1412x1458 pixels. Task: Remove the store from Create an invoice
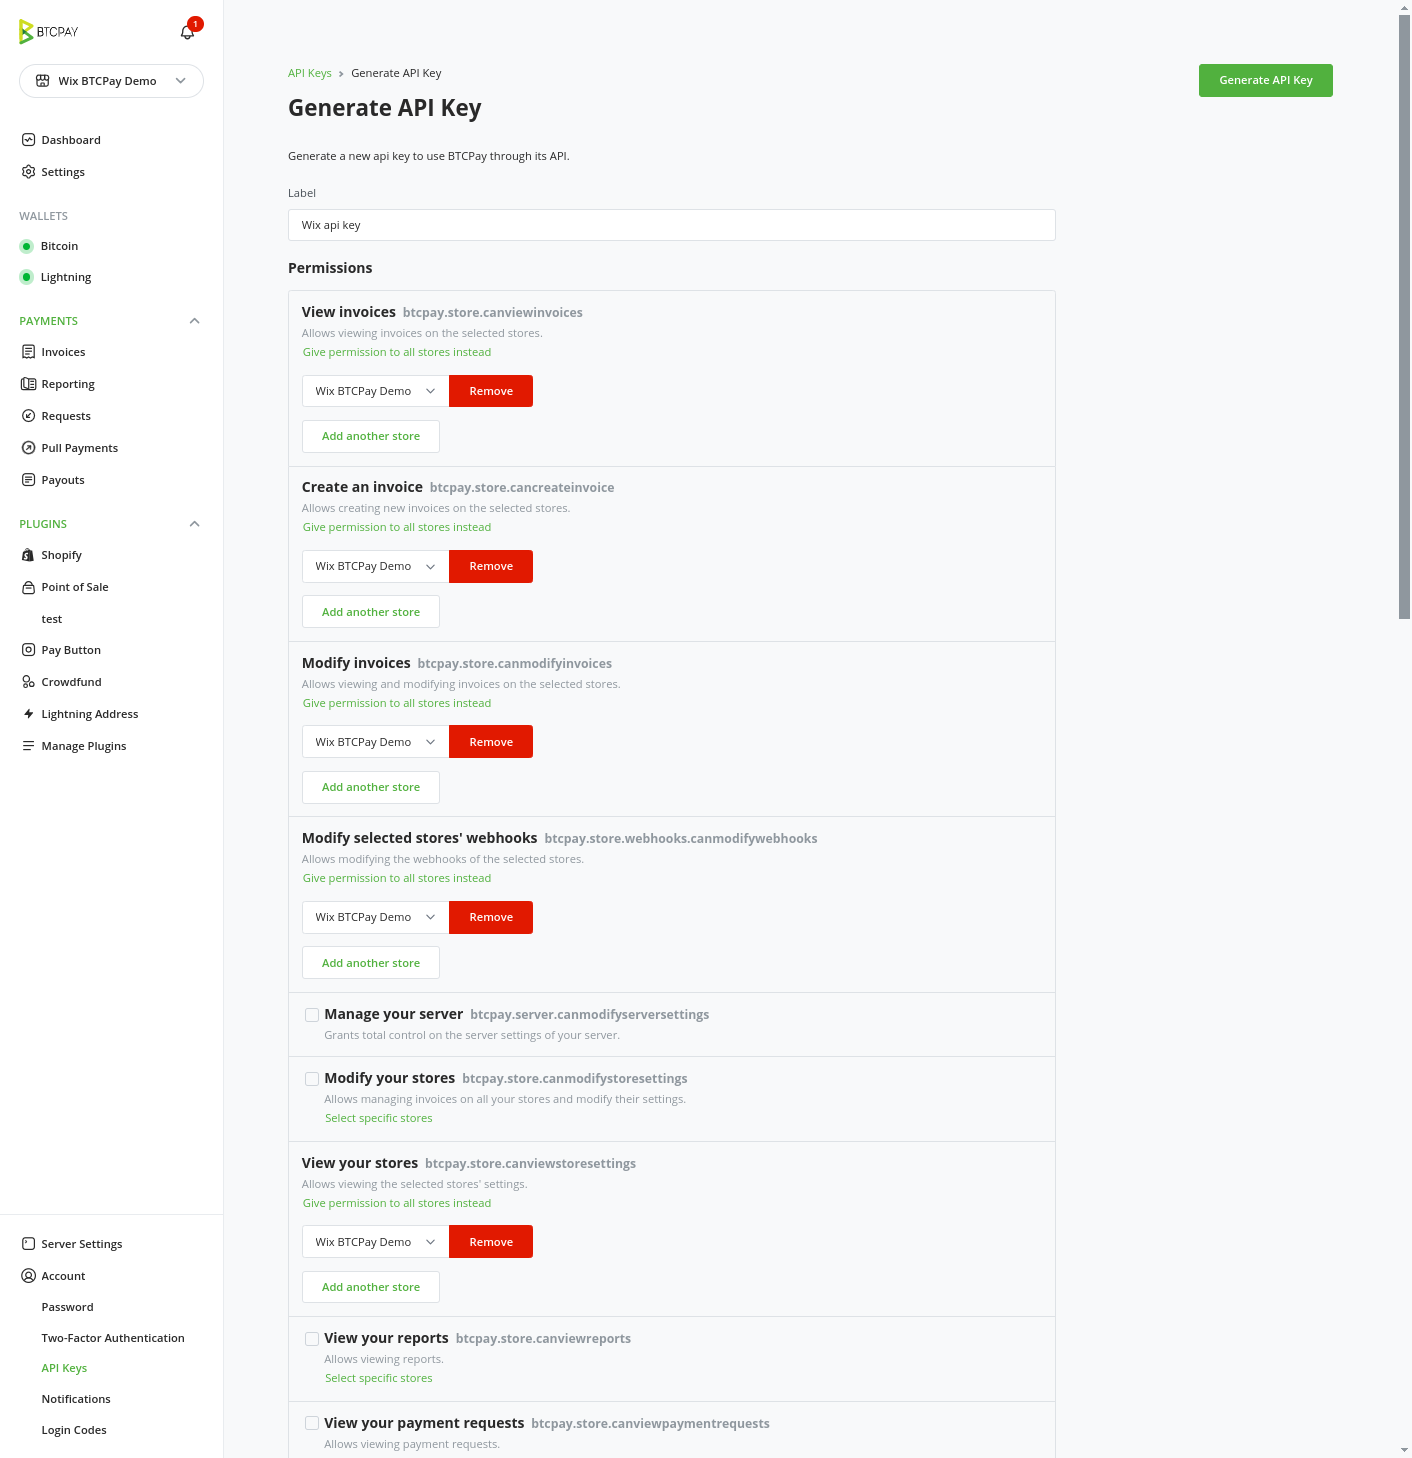coord(490,566)
